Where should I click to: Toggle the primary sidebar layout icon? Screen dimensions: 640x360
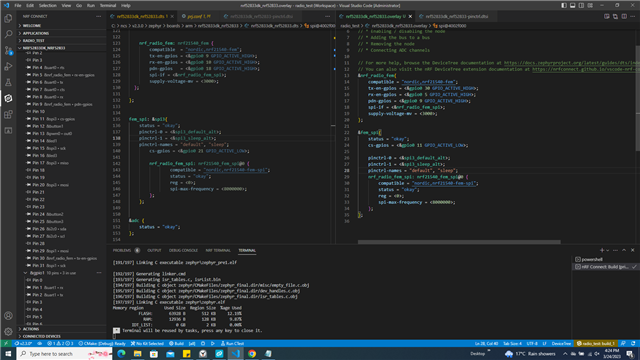[564, 5]
